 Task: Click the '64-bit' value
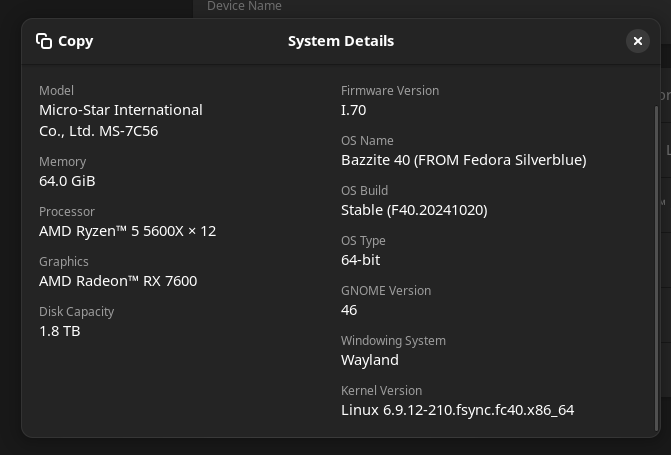[360, 260]
